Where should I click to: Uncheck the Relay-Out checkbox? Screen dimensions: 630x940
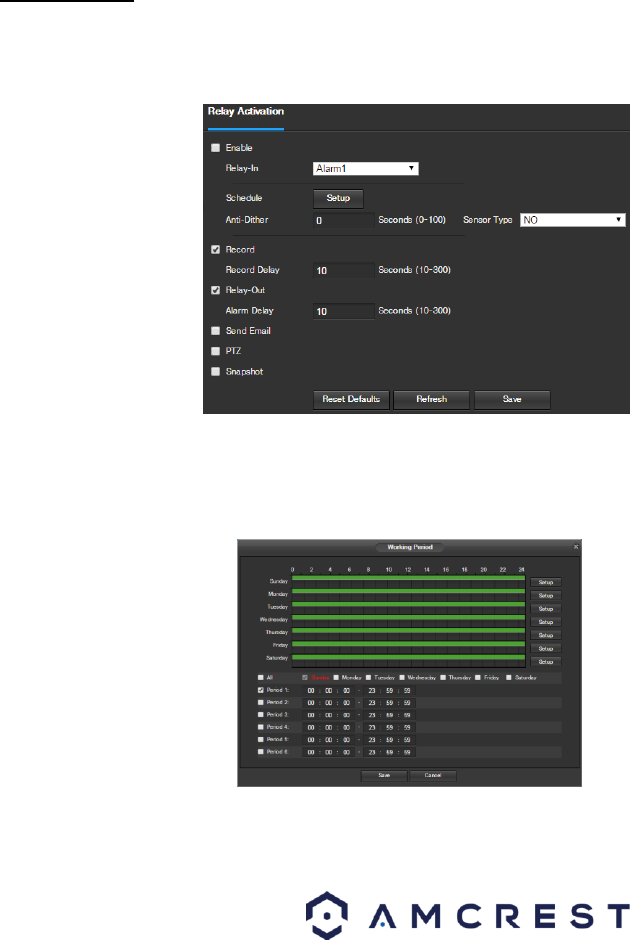[216, 290]
